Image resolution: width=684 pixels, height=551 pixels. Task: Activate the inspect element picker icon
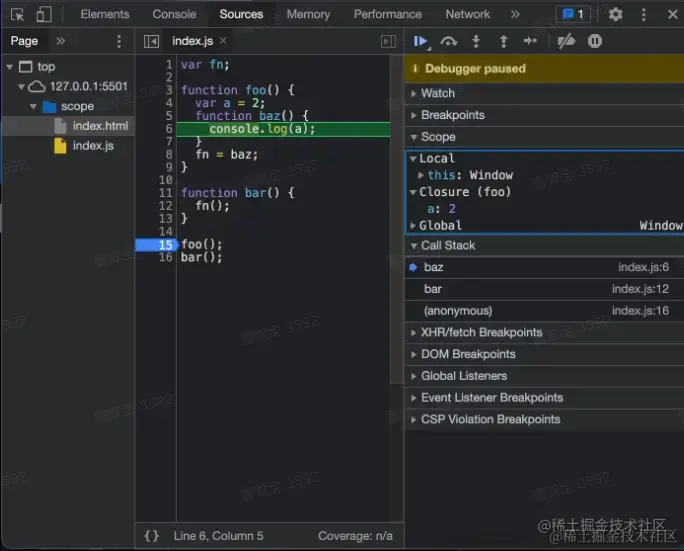17,14
